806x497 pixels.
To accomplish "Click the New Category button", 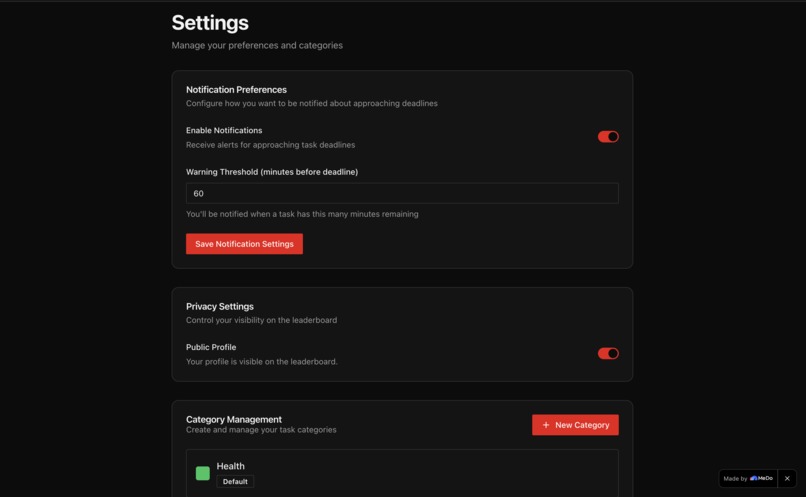I will pos(575,425).
